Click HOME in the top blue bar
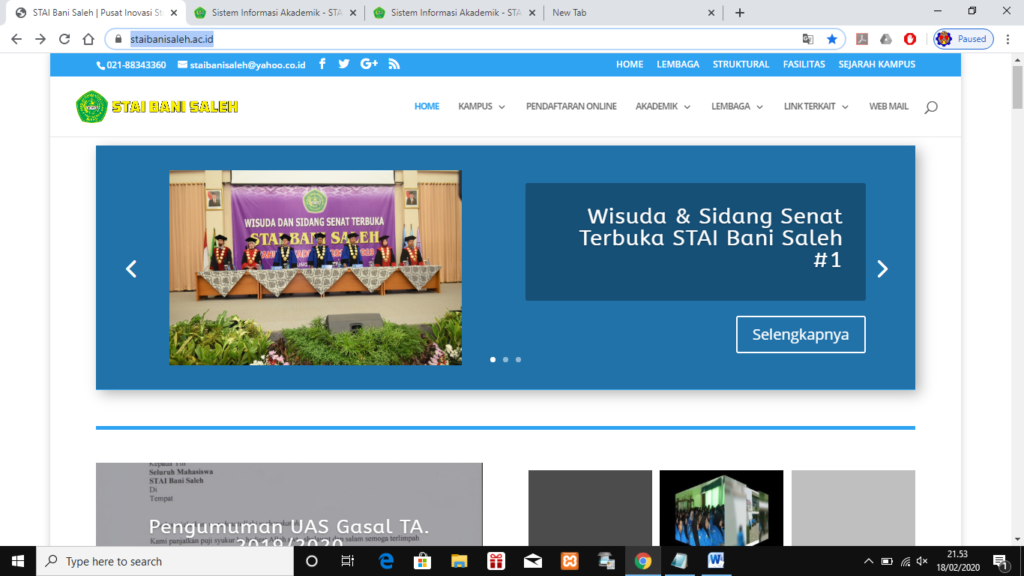This screenshot has height=576, width=1024. 630,64
